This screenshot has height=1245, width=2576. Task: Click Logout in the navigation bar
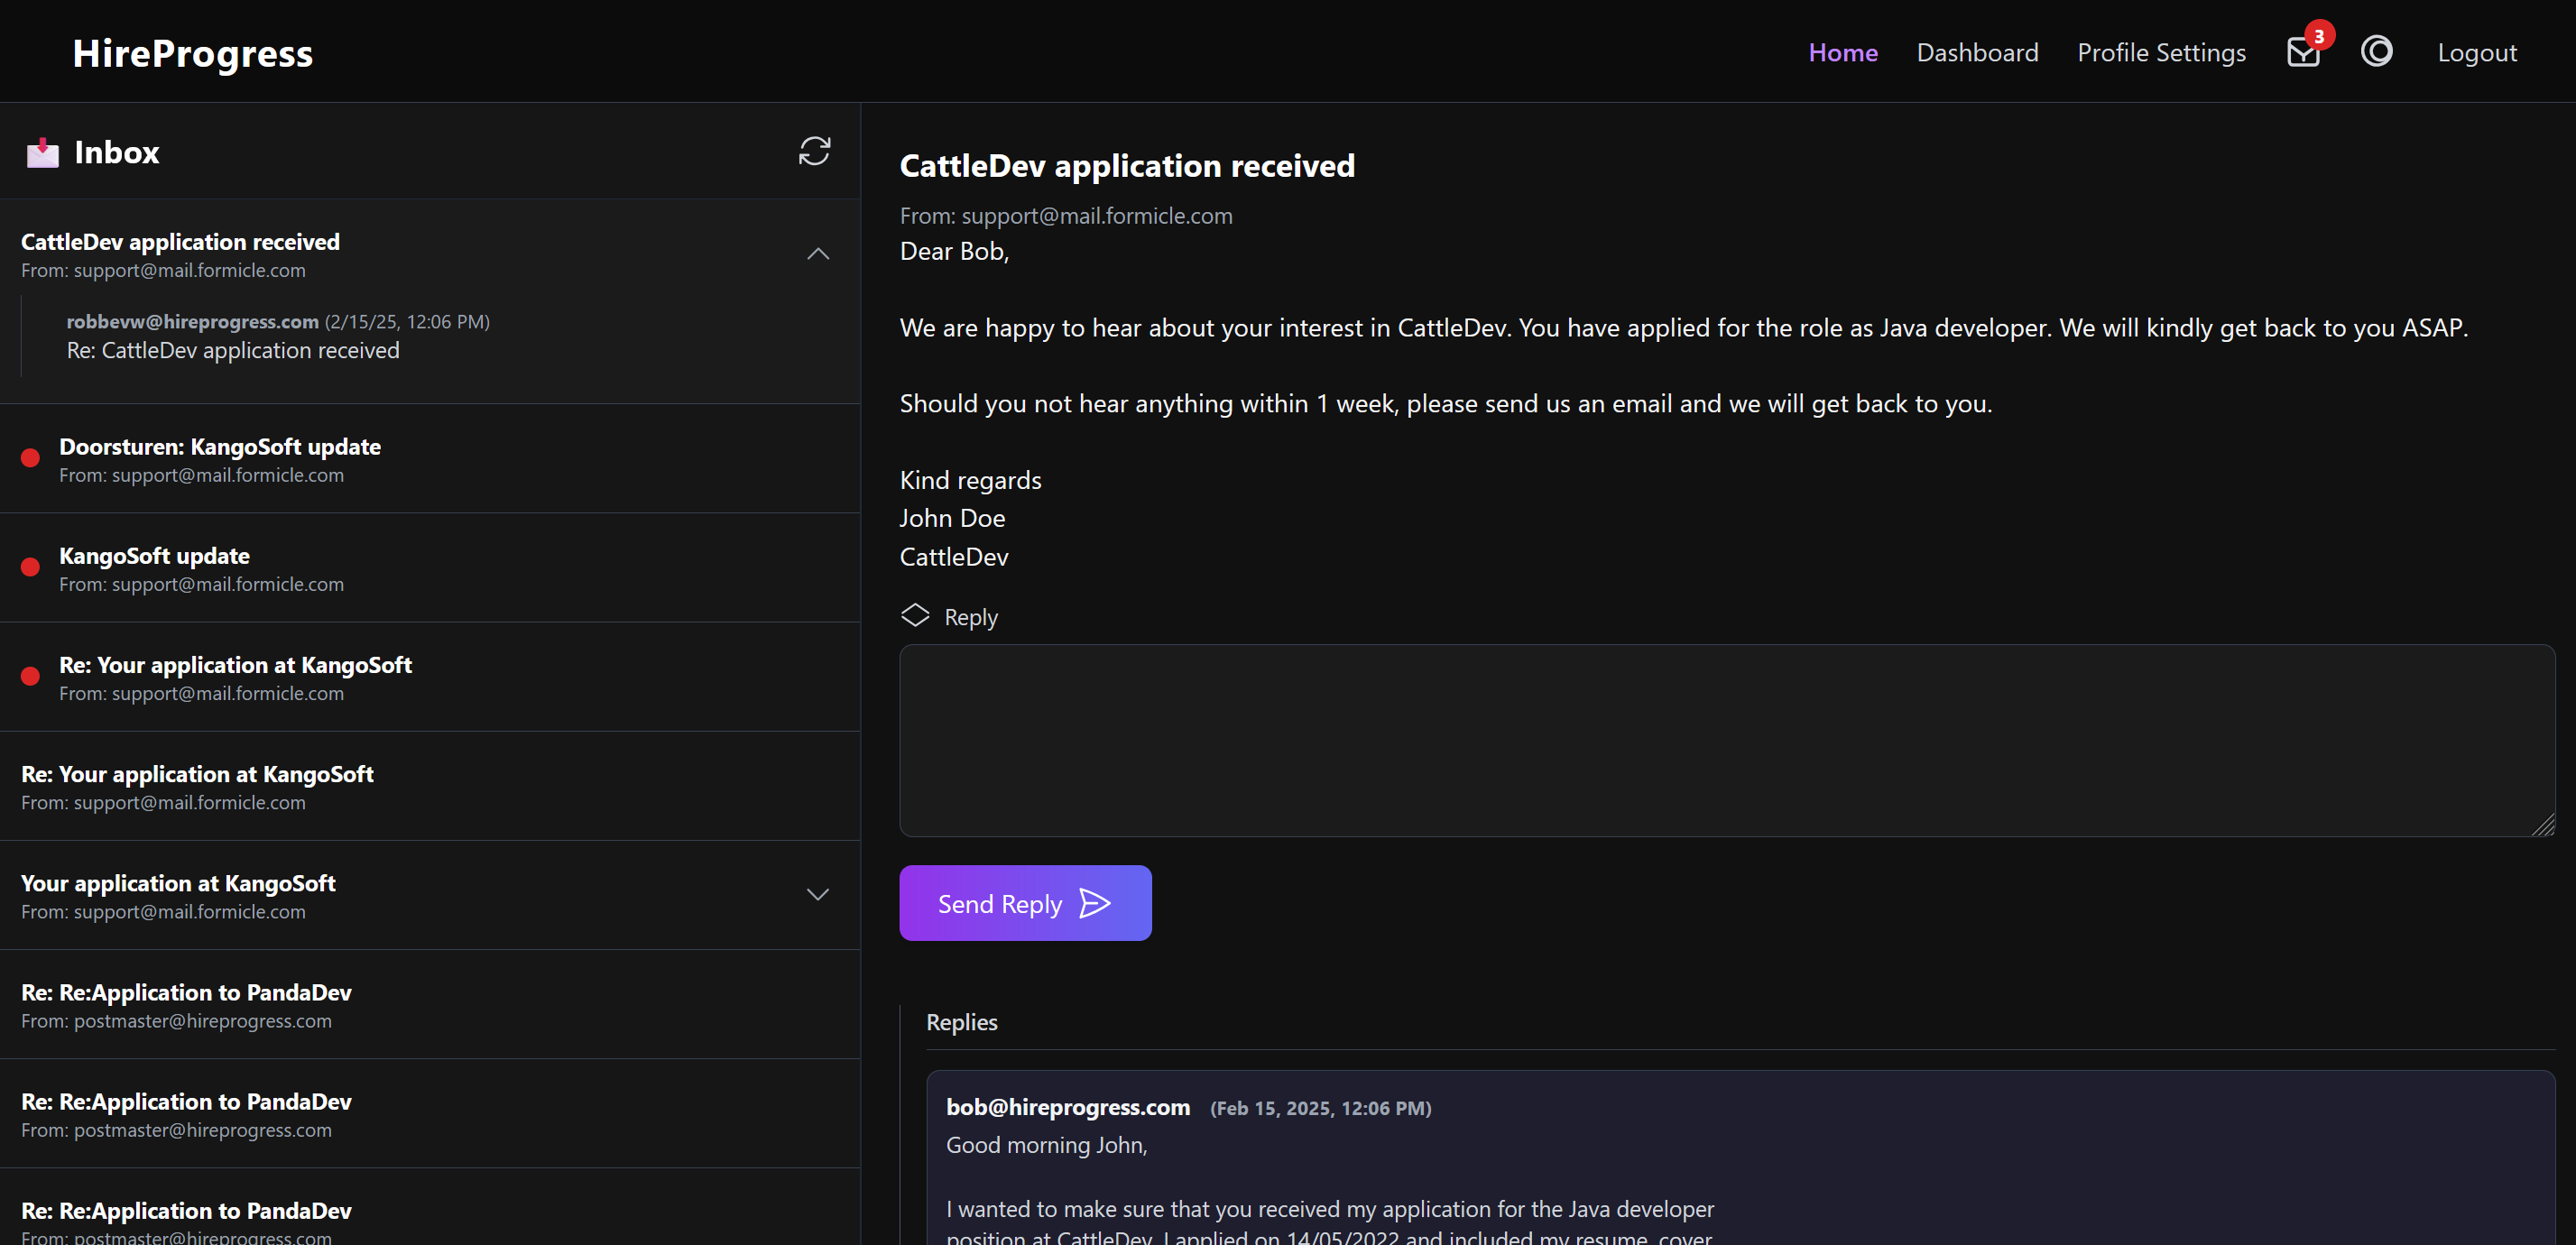[2477, 52]
